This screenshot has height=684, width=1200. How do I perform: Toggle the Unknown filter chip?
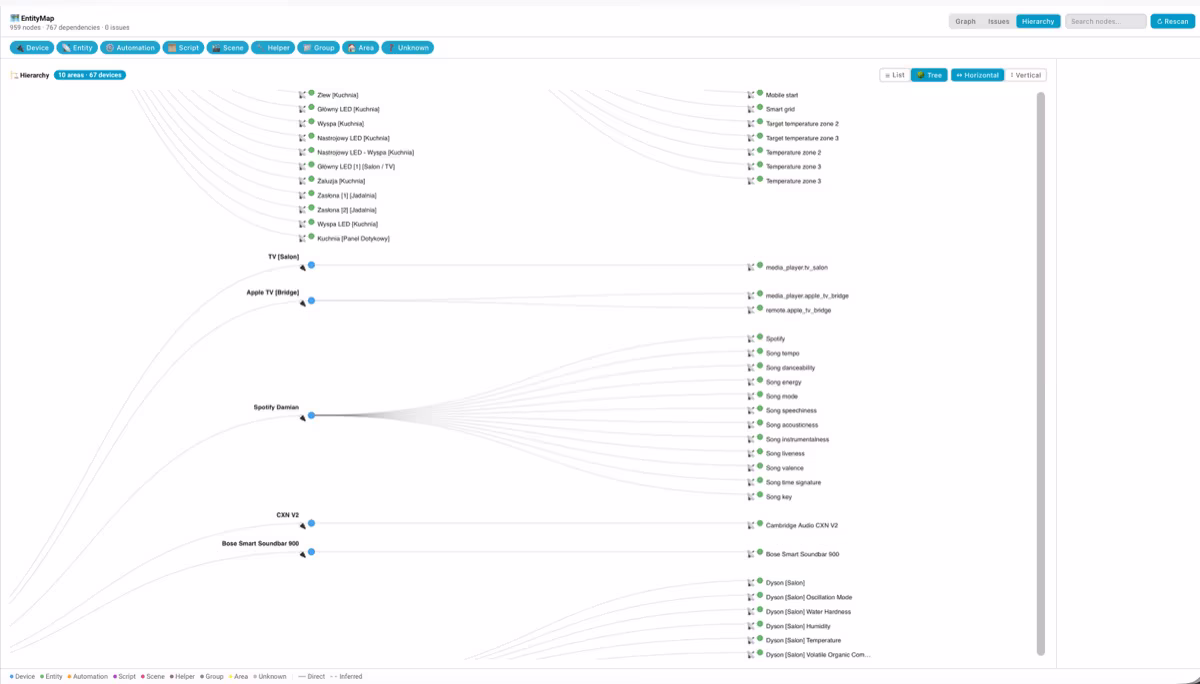(408, 47)
